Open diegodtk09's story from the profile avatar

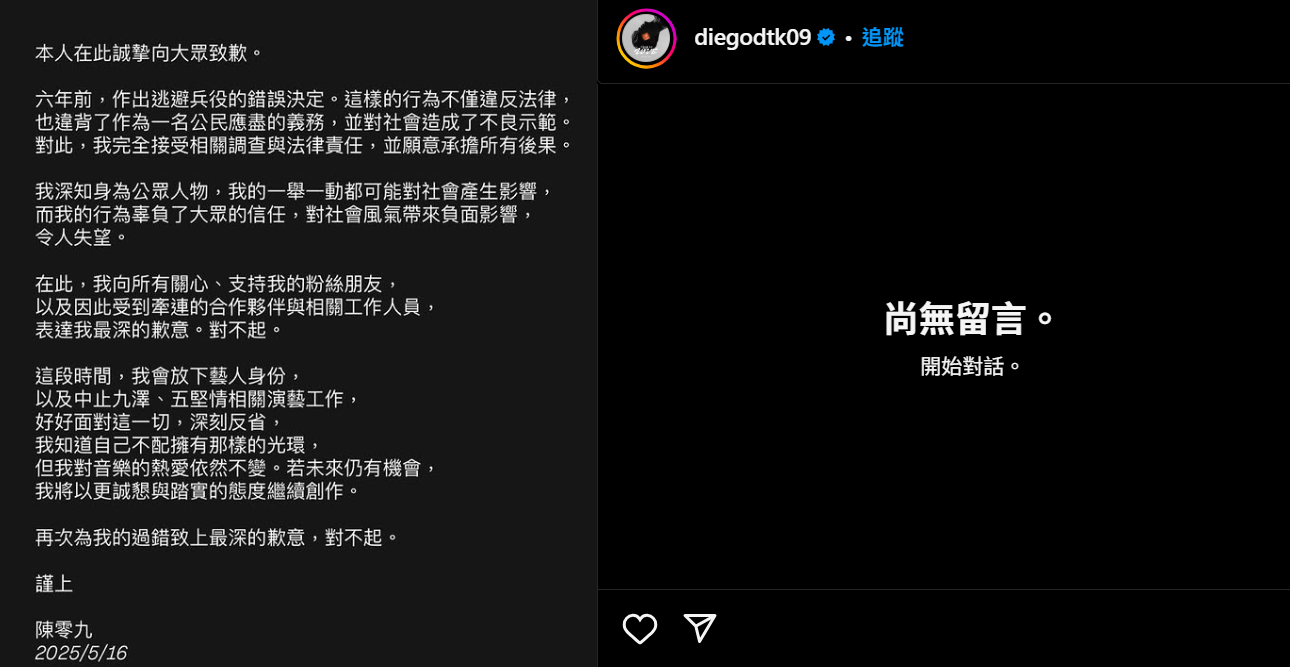(646, 38)
